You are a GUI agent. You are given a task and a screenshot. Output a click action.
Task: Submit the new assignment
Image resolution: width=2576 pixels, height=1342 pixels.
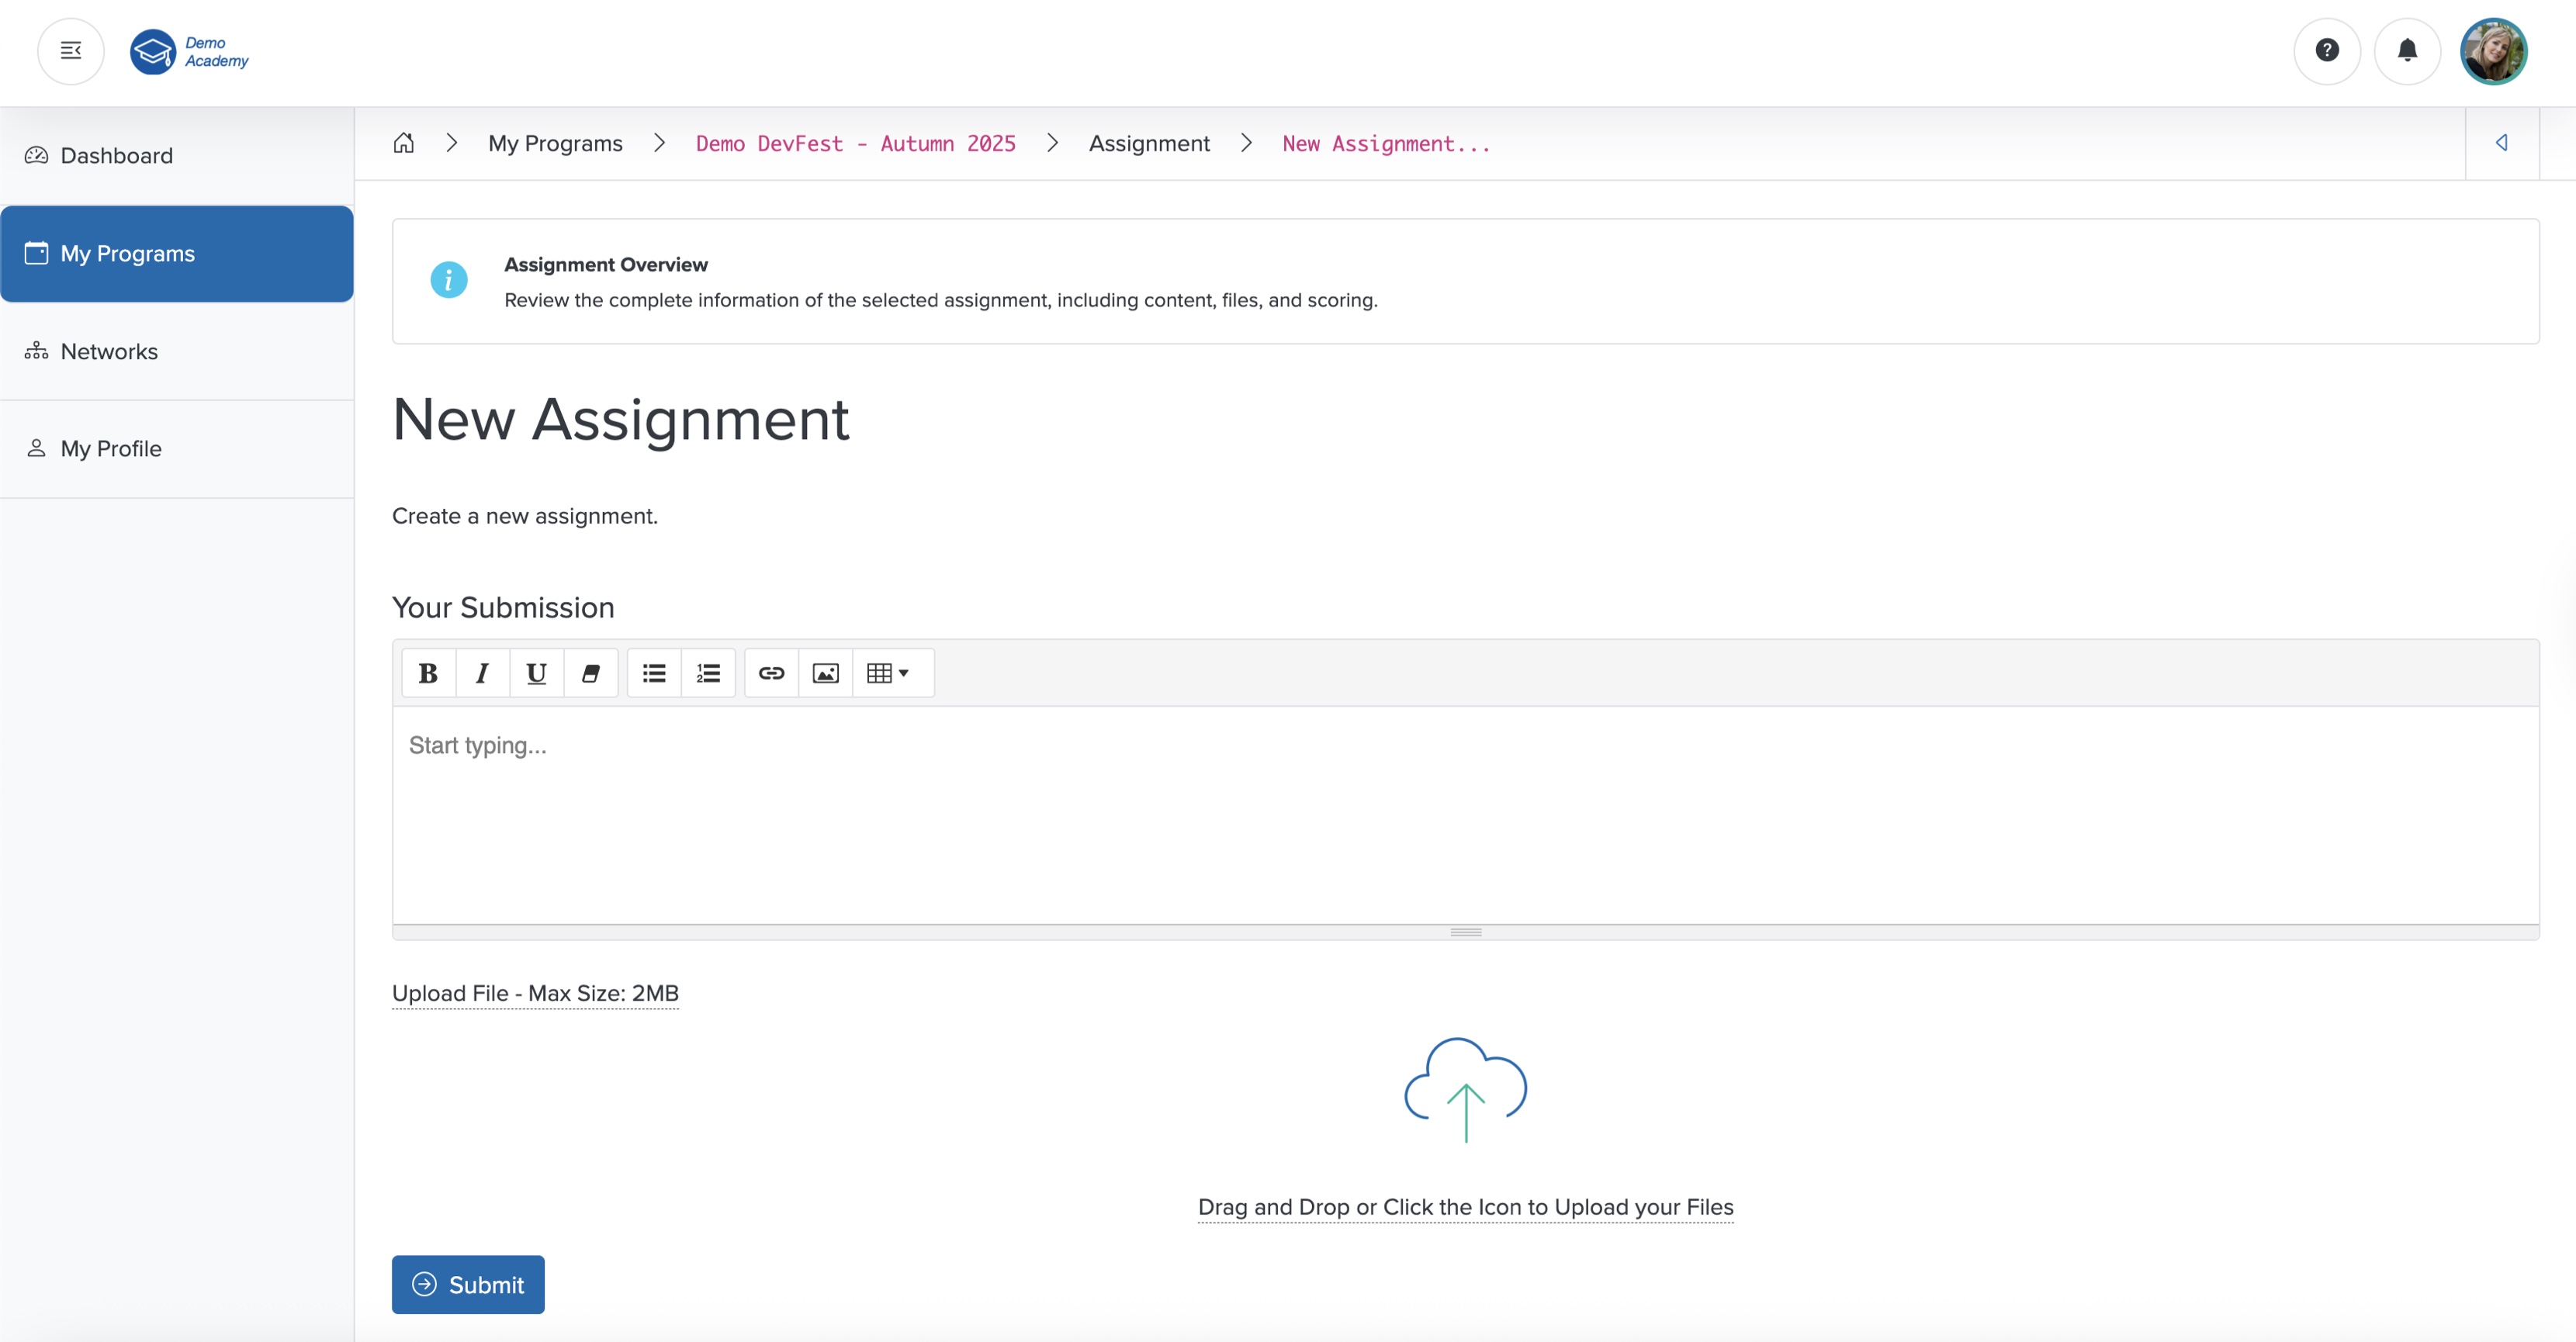[x=468, y=1284]
